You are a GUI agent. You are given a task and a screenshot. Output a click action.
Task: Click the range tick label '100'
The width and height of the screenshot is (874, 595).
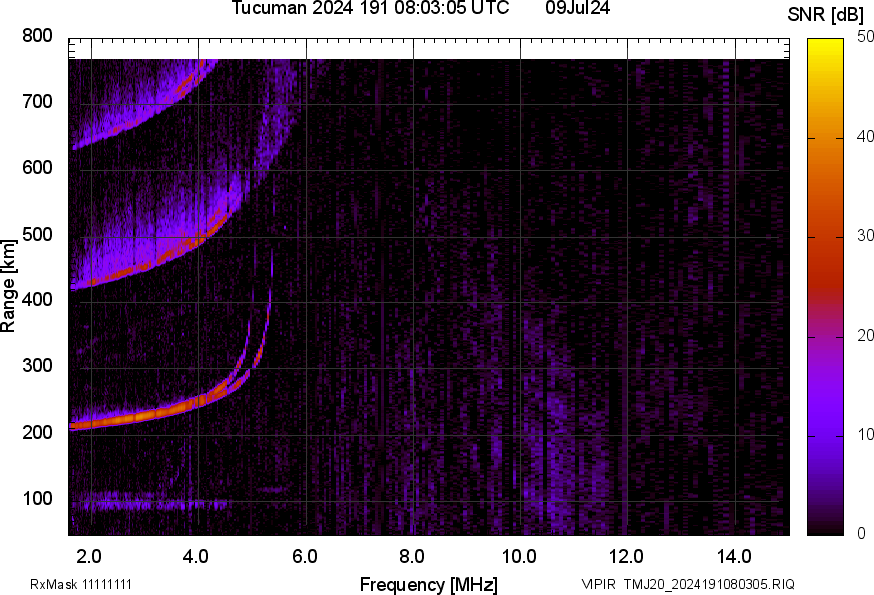[37, 498]
